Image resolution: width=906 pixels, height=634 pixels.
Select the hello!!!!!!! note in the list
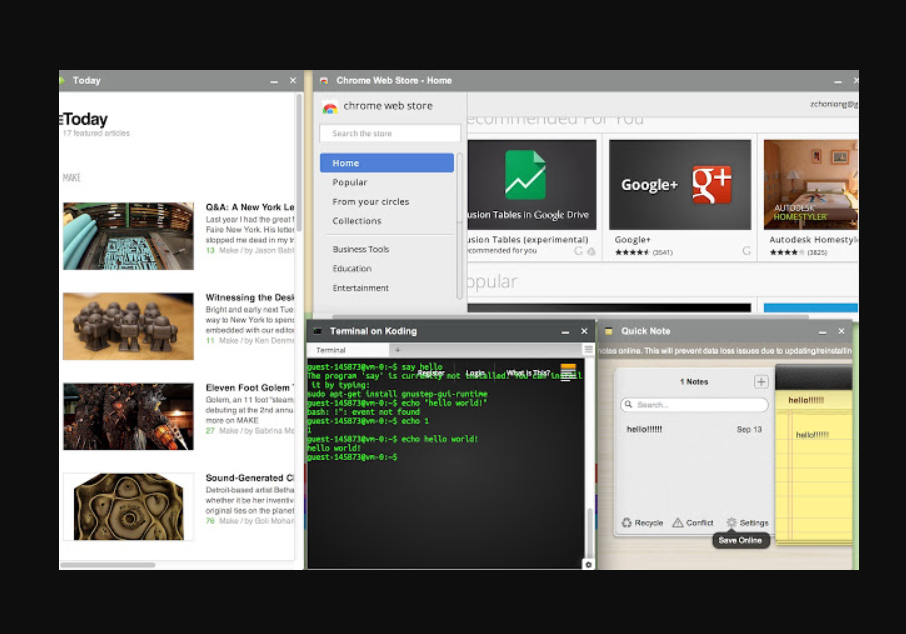(694, 429)
